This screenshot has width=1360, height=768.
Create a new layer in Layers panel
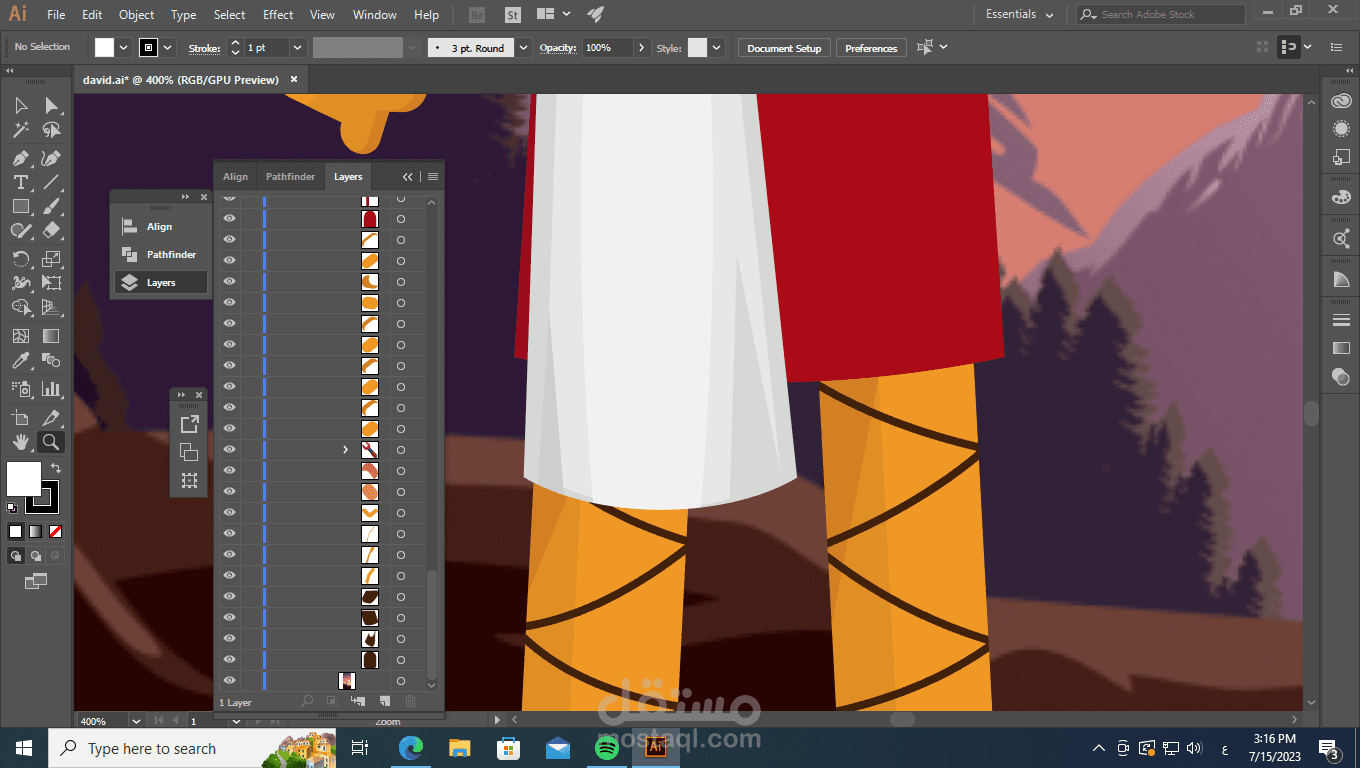tap(385, 702)
